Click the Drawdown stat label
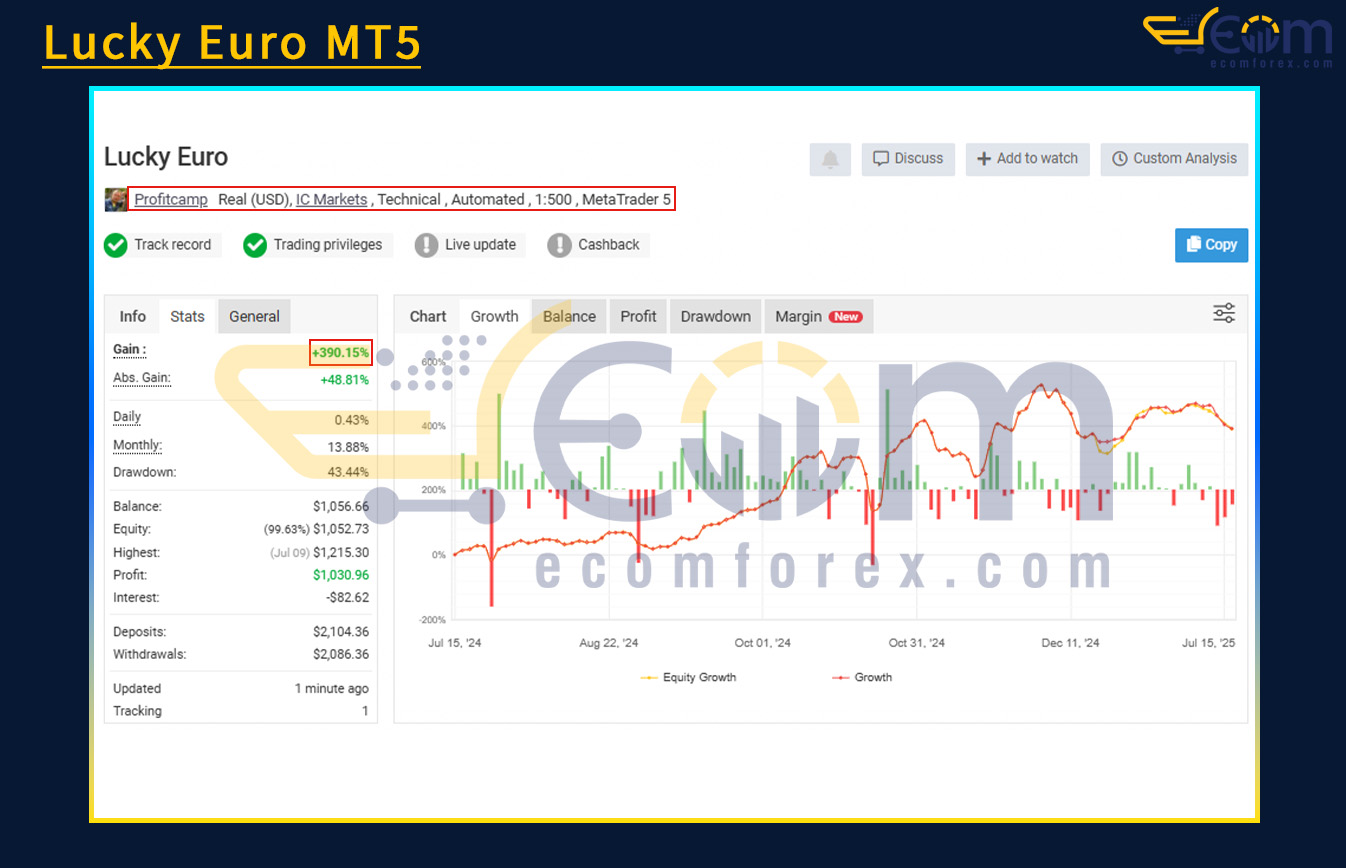1346x868 pixels. coord(145,472)
